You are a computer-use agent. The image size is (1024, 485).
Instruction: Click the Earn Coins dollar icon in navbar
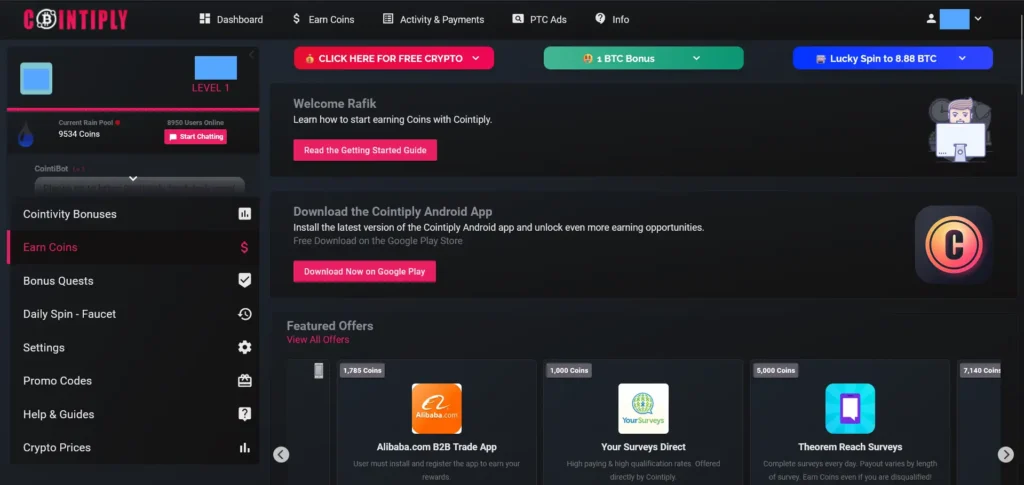(296, 19)
